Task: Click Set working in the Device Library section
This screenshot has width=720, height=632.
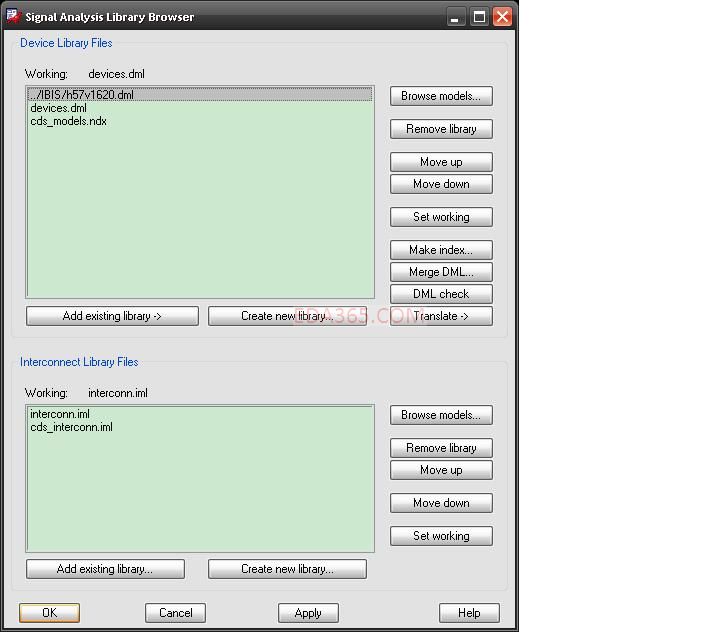Action: (441, 217)
